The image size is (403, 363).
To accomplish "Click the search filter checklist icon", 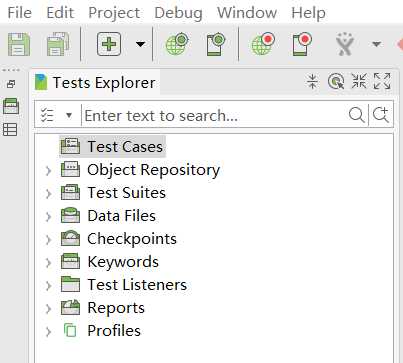I will (47, 115).
